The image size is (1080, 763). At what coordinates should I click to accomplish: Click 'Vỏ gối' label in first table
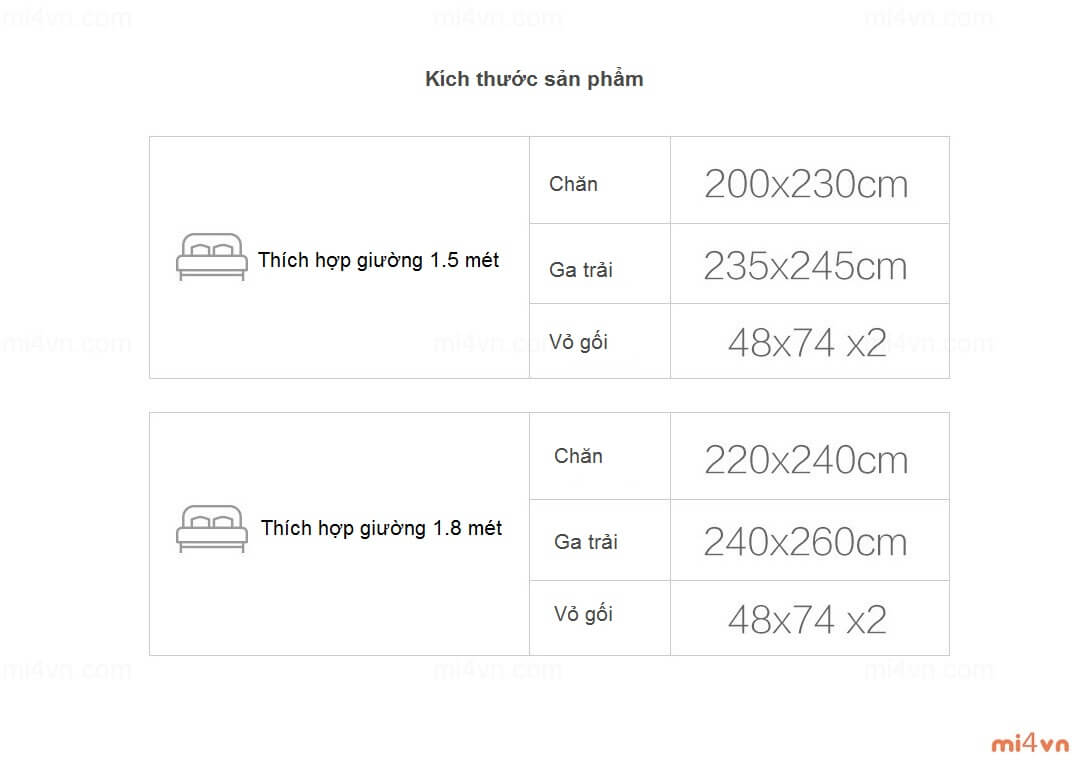(x=578, y=342)
